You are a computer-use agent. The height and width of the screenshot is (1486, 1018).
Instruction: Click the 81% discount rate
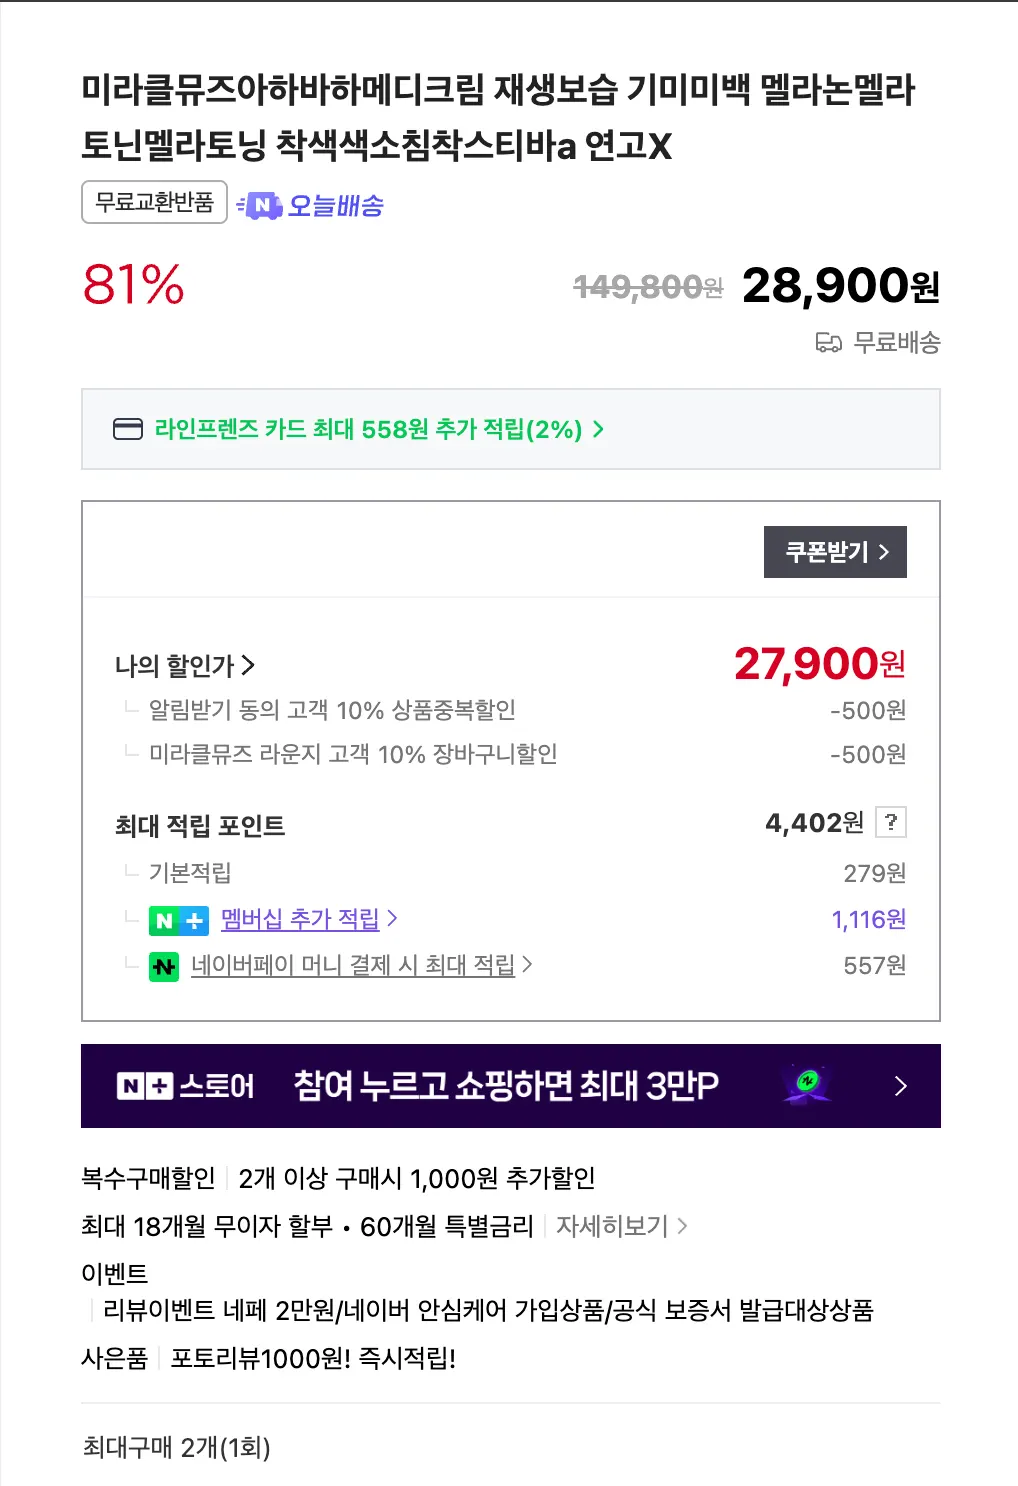[x=133, y=284]
